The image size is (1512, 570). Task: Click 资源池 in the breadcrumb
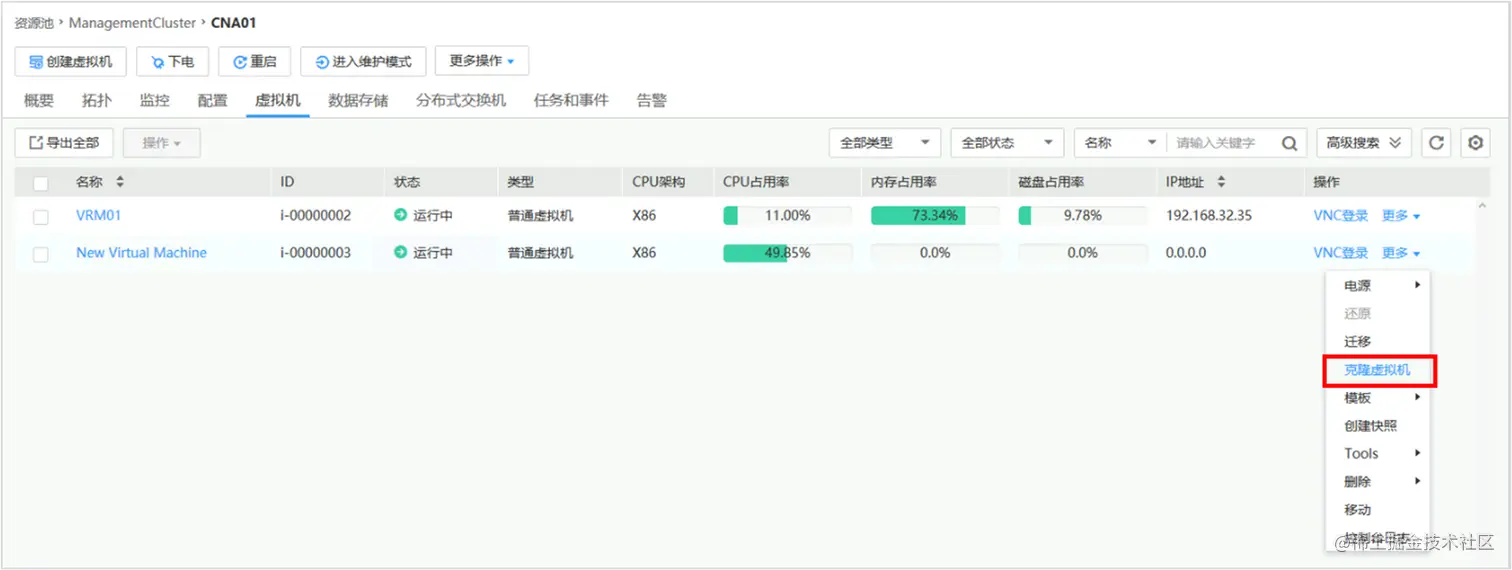[34, 22]
